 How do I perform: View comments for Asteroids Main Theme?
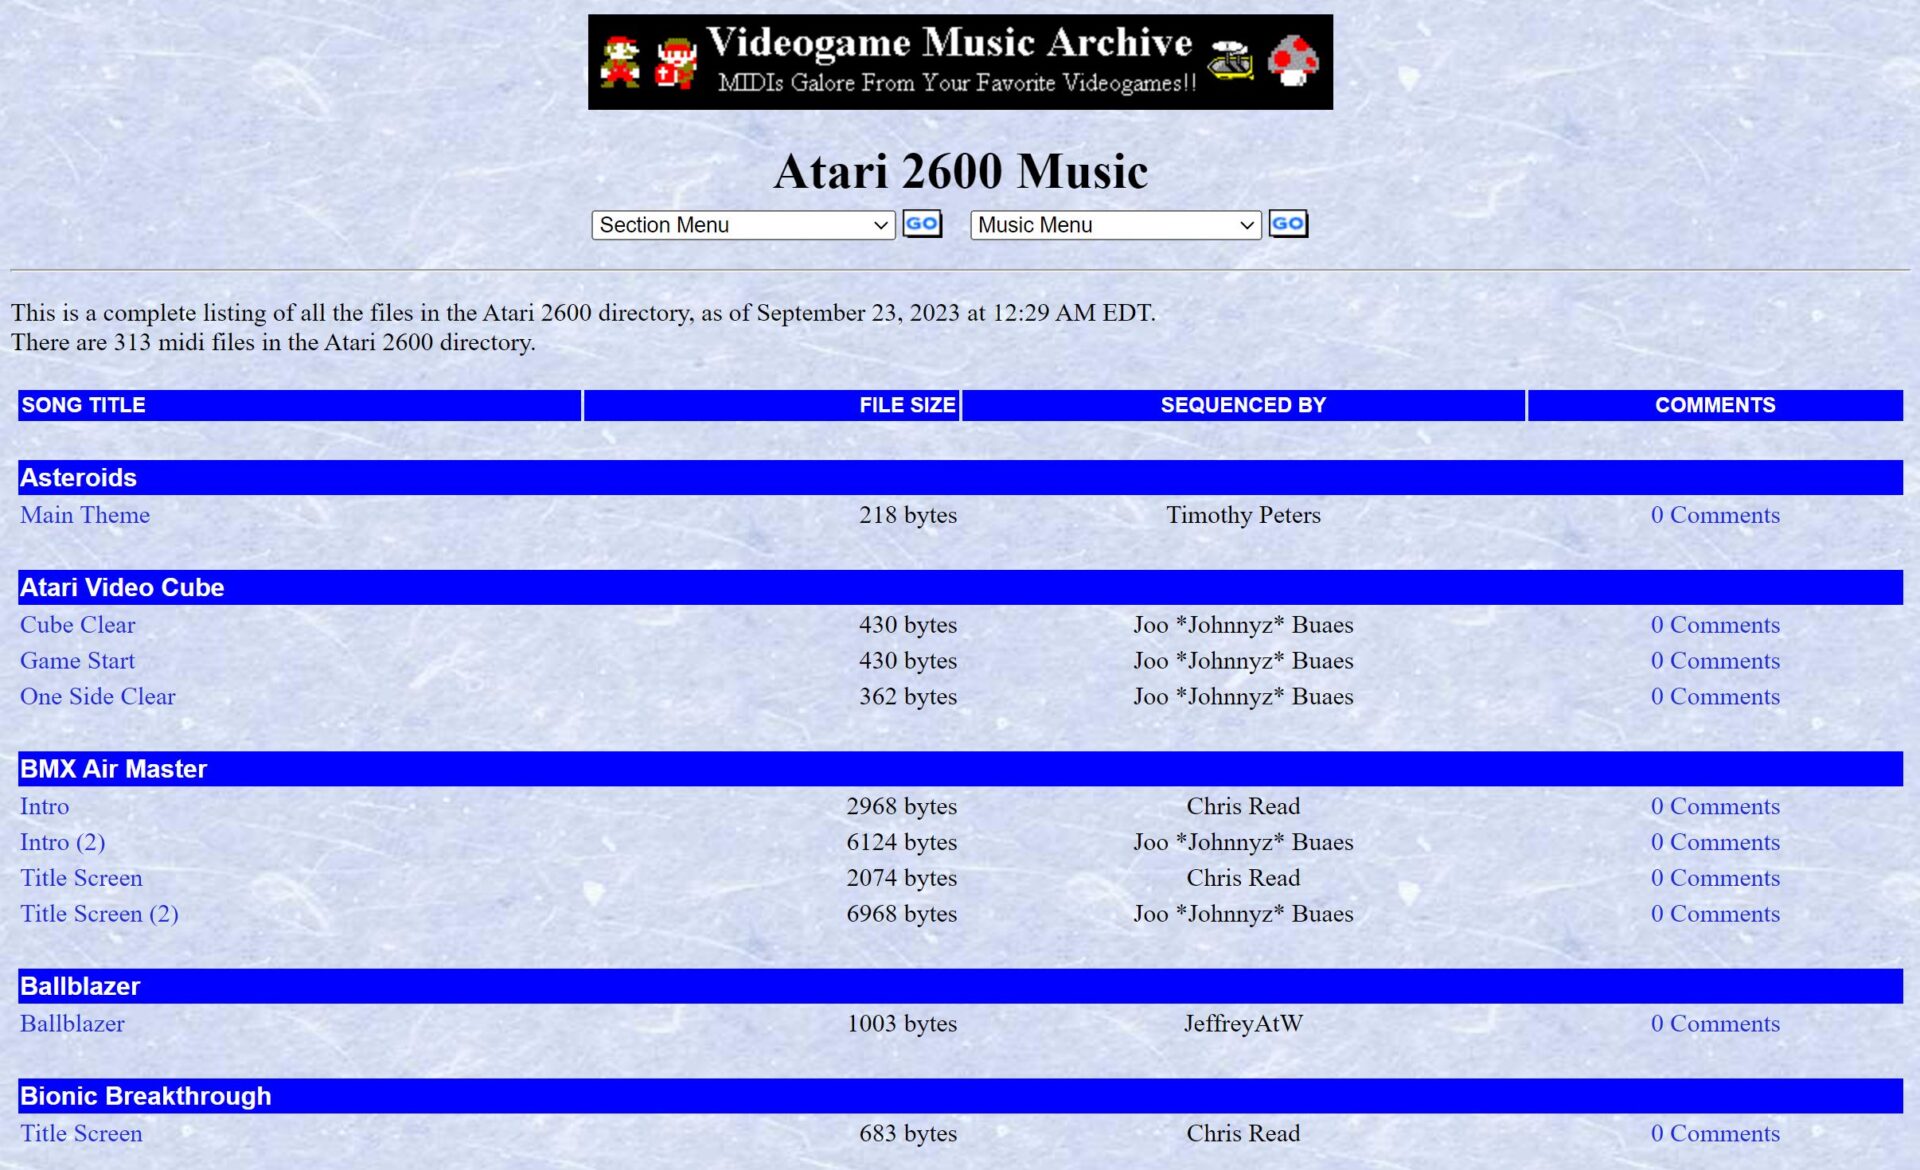[x=1715, y=515]
